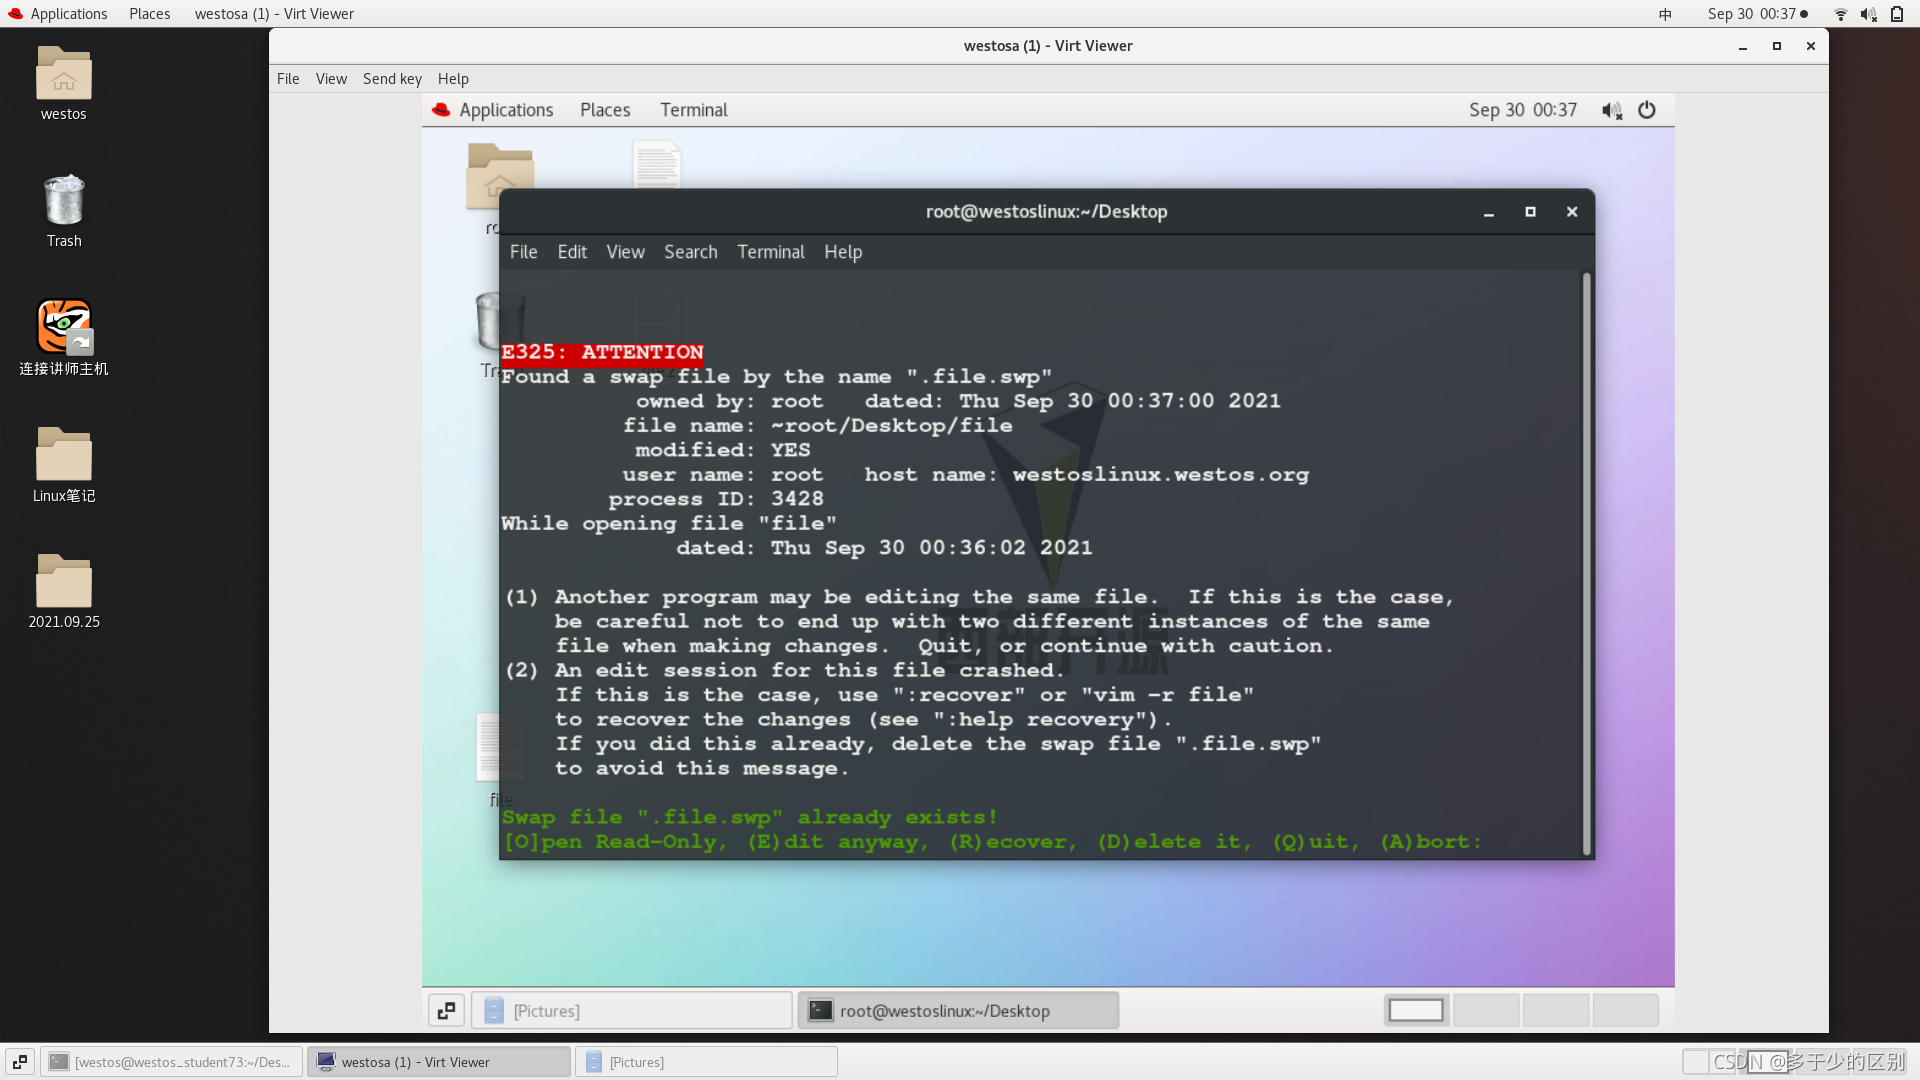Expand the Send key menu in Virt Viewer

[392, 79]
